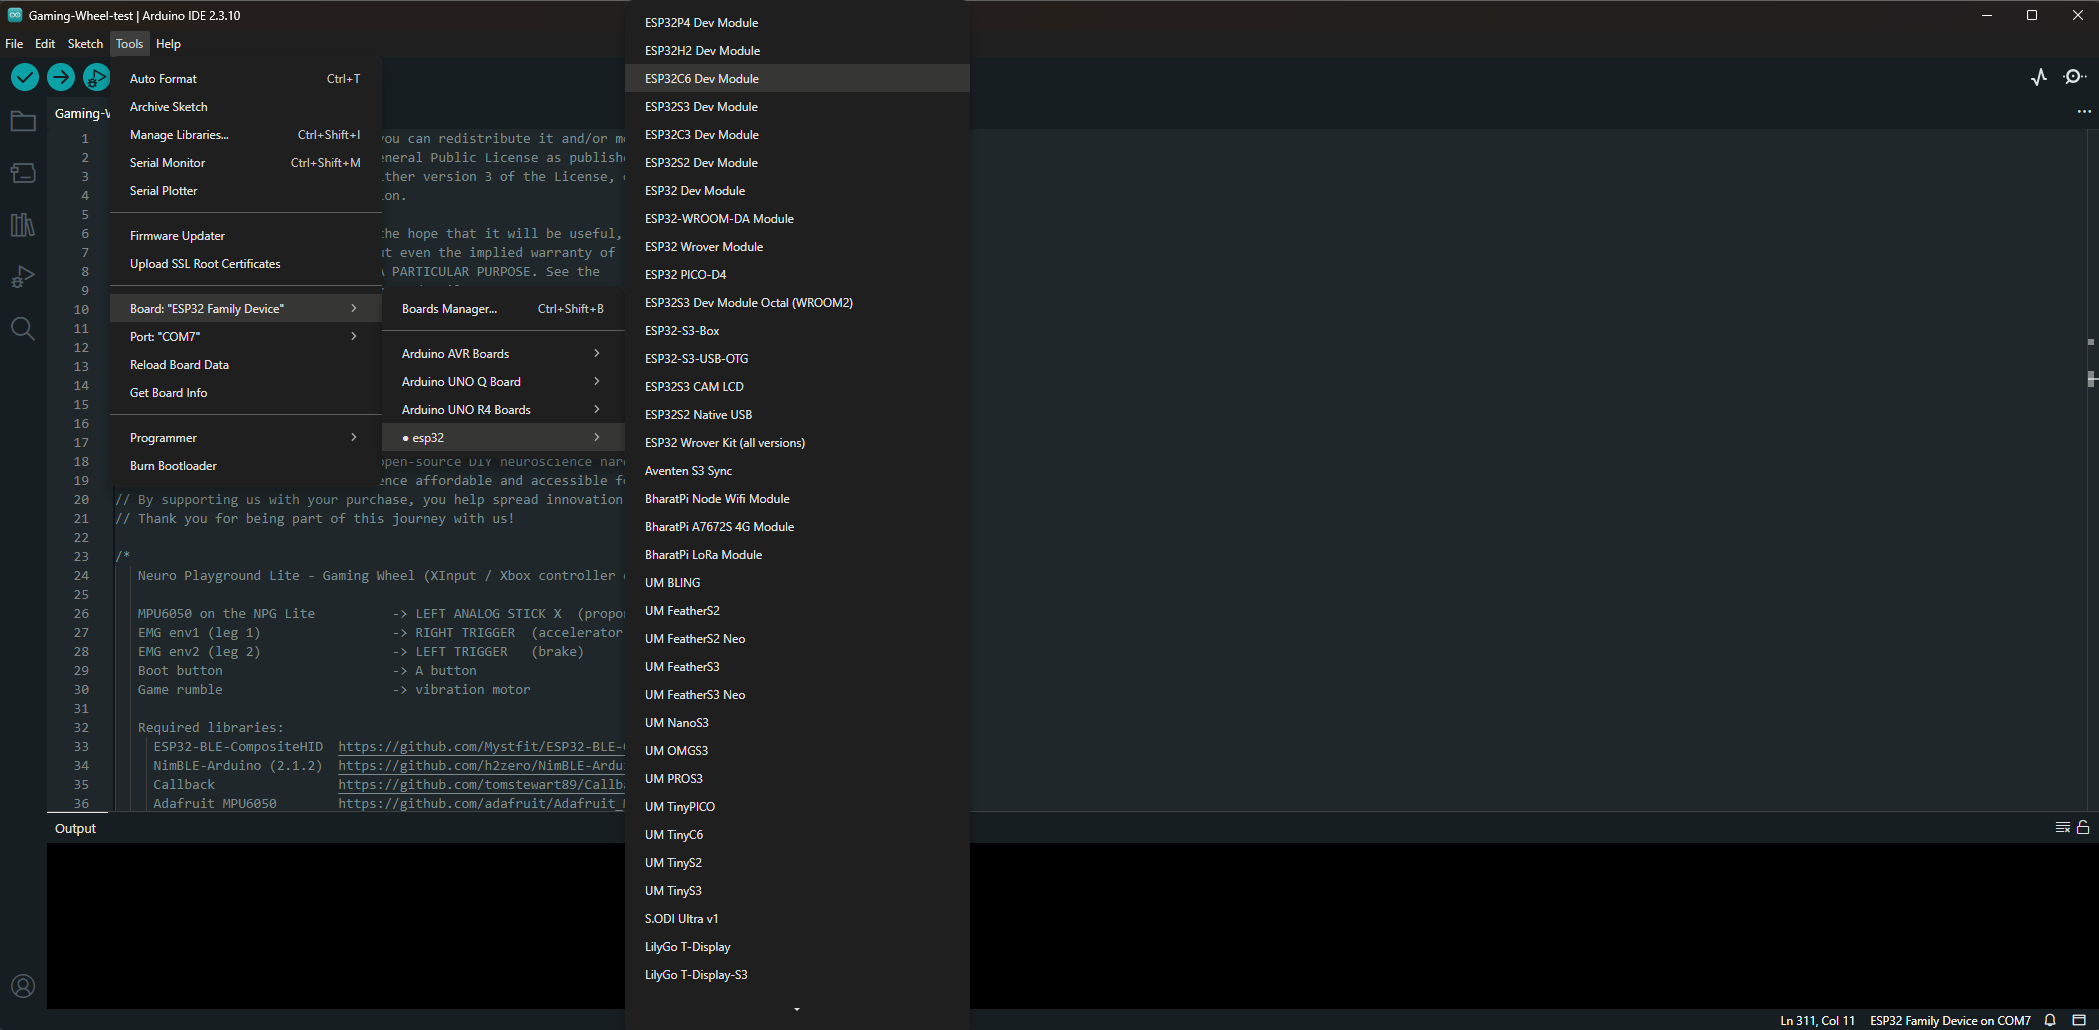Click the three-dots editor options icon
This screenshot has height=1030, width=2099.
[2084, 112]
